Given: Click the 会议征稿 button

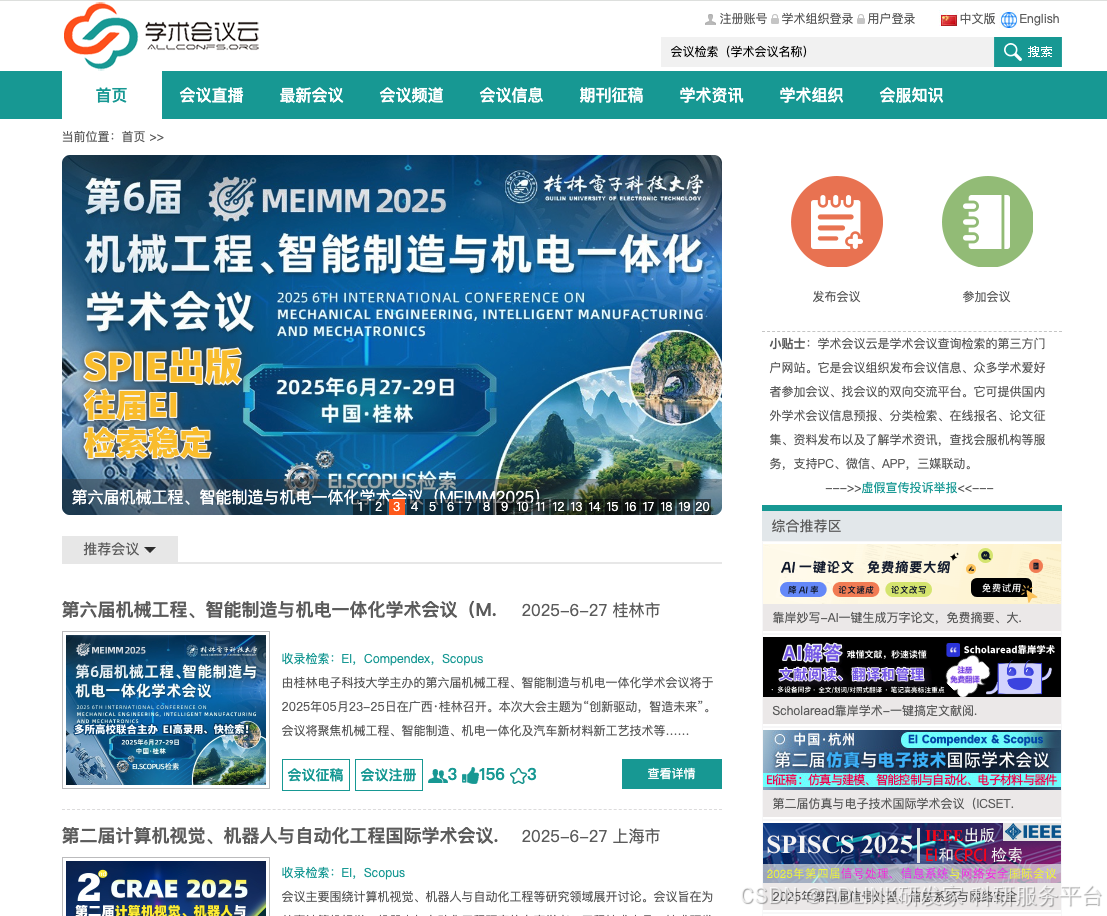Looking at the screenshot, I should tap(316, 775).
